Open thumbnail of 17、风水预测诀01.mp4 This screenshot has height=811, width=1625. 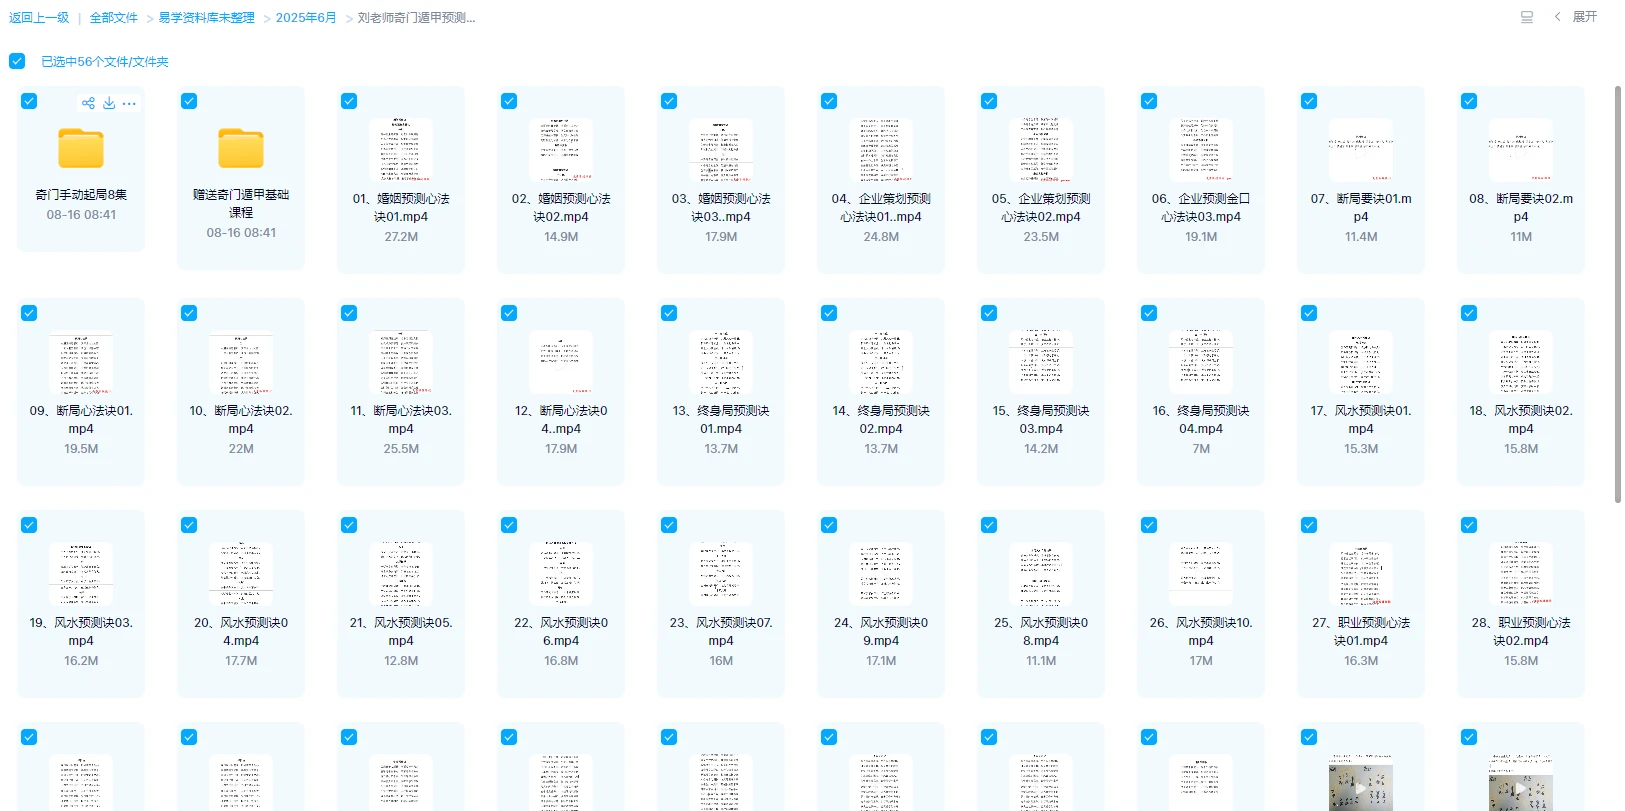(1361, 363)
